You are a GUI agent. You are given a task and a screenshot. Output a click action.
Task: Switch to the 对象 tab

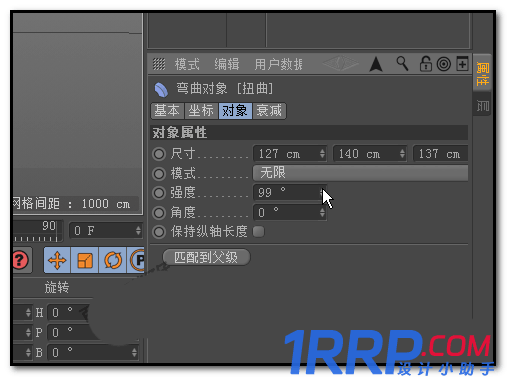(235, 110)
